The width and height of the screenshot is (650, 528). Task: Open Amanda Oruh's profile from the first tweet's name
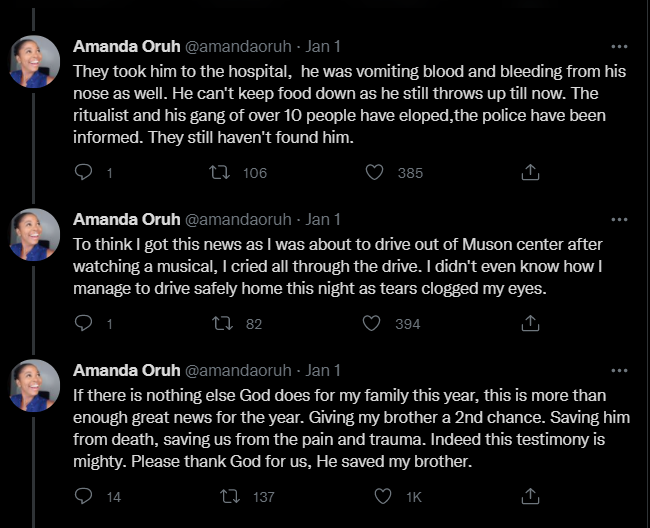(125, 47)
